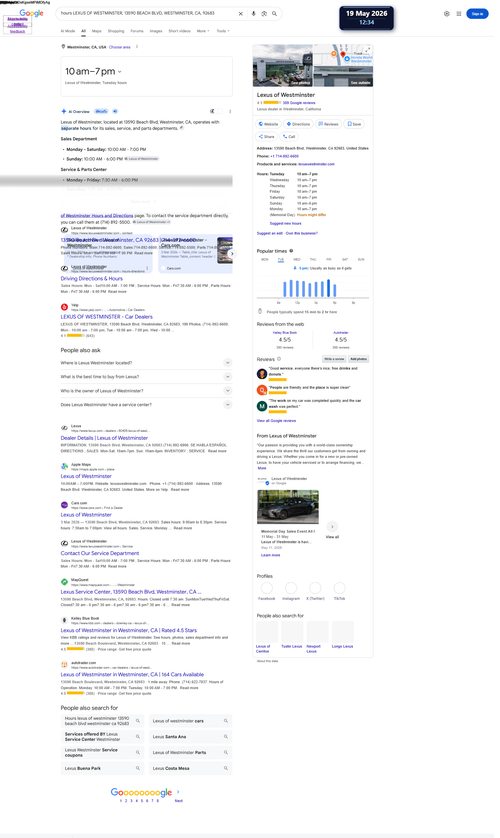The image size is (500, 838).
Task: Open the Tools dropdown
Action: (223, 31)
